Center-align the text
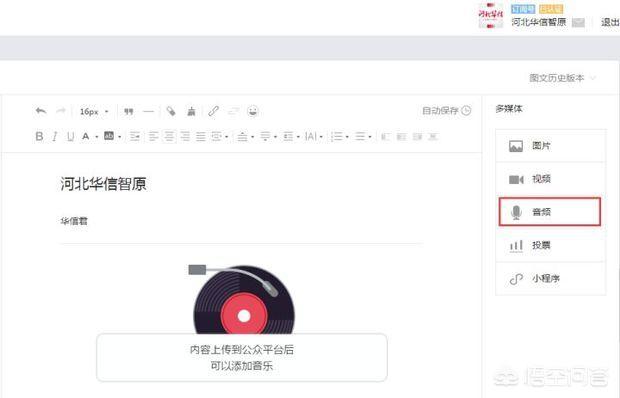 pos(169,137)
